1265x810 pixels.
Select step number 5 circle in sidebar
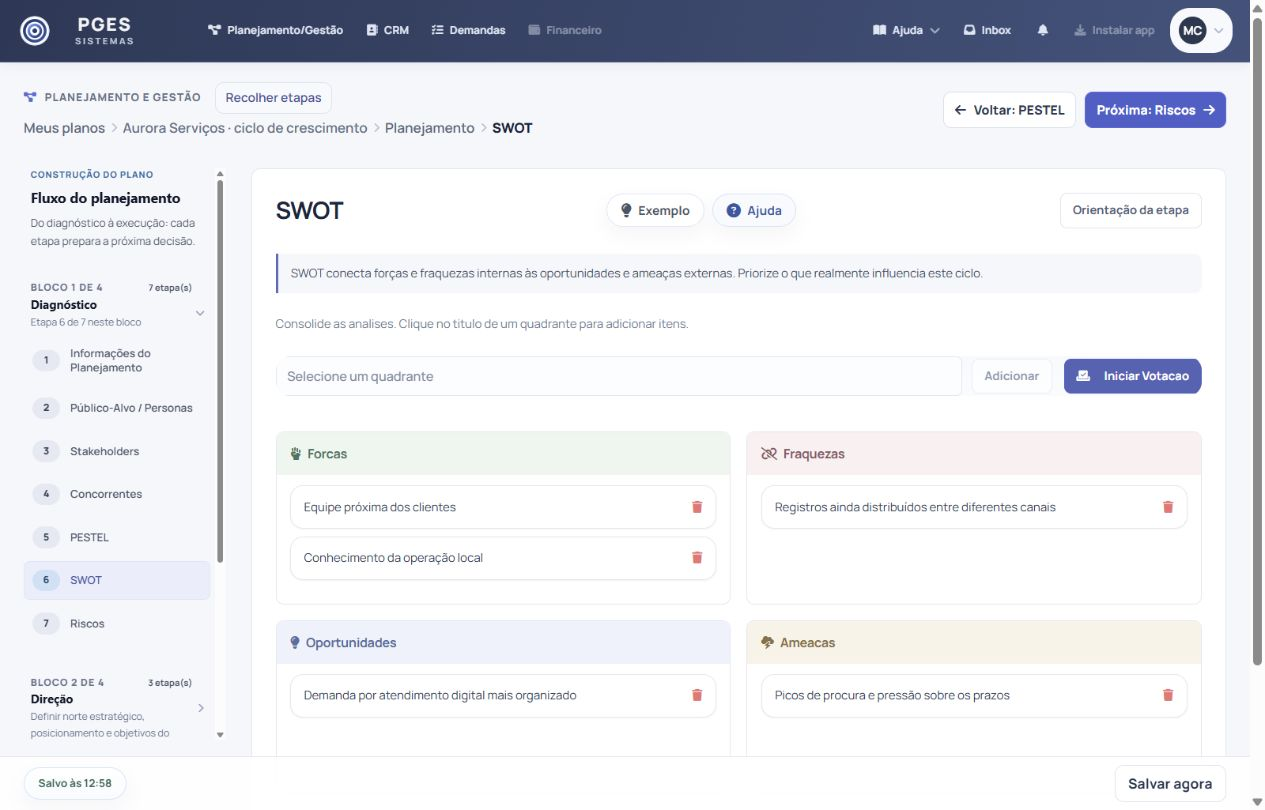pyautogui.click(x=46, y=537)
